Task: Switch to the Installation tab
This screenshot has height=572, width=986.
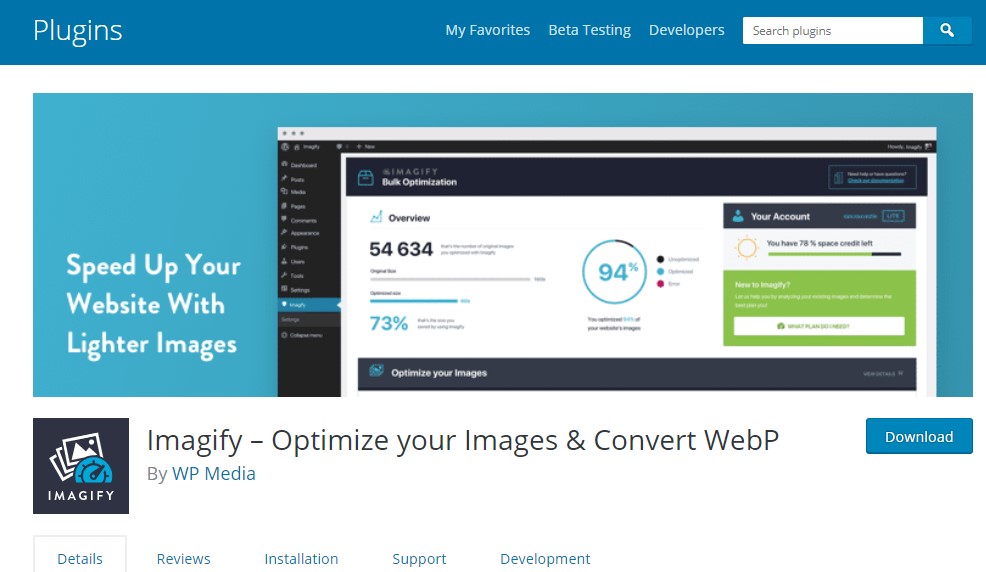Action: [301, 558]
